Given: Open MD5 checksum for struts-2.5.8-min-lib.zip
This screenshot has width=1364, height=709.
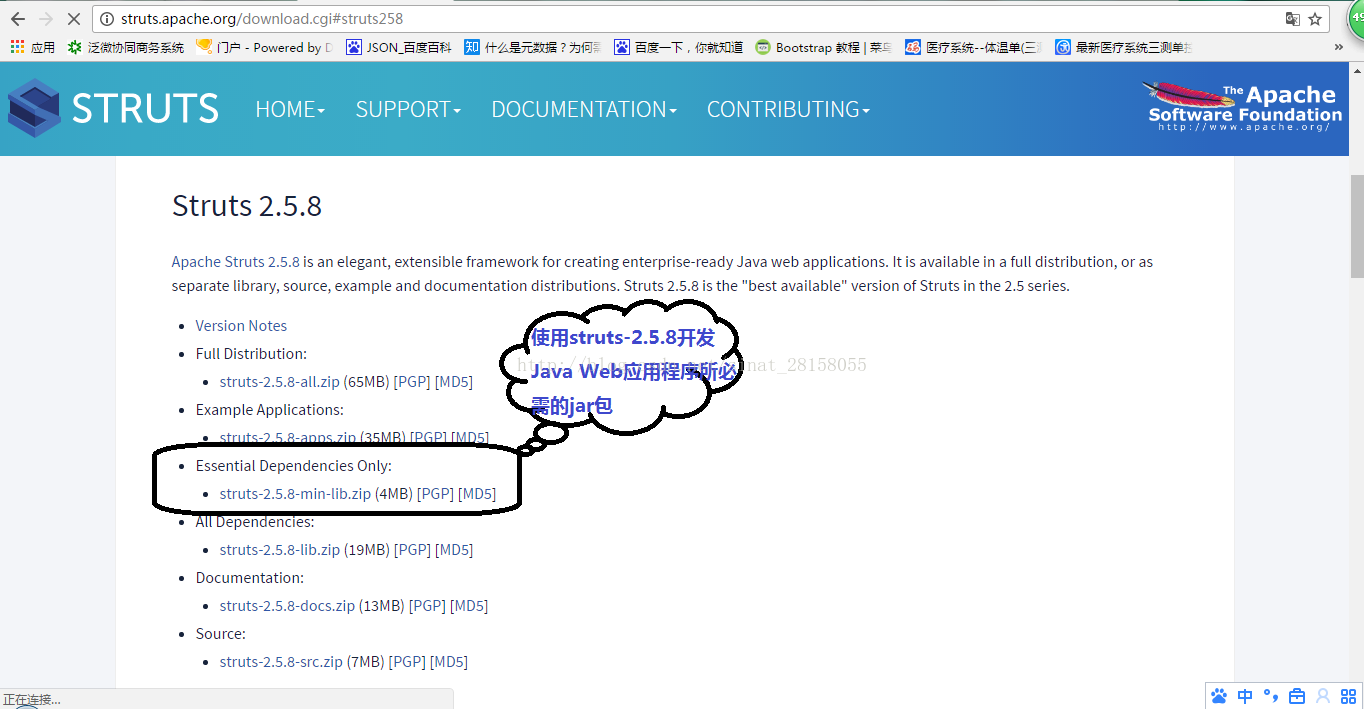Looking at the screenshot, I should (x=477, y=494).
